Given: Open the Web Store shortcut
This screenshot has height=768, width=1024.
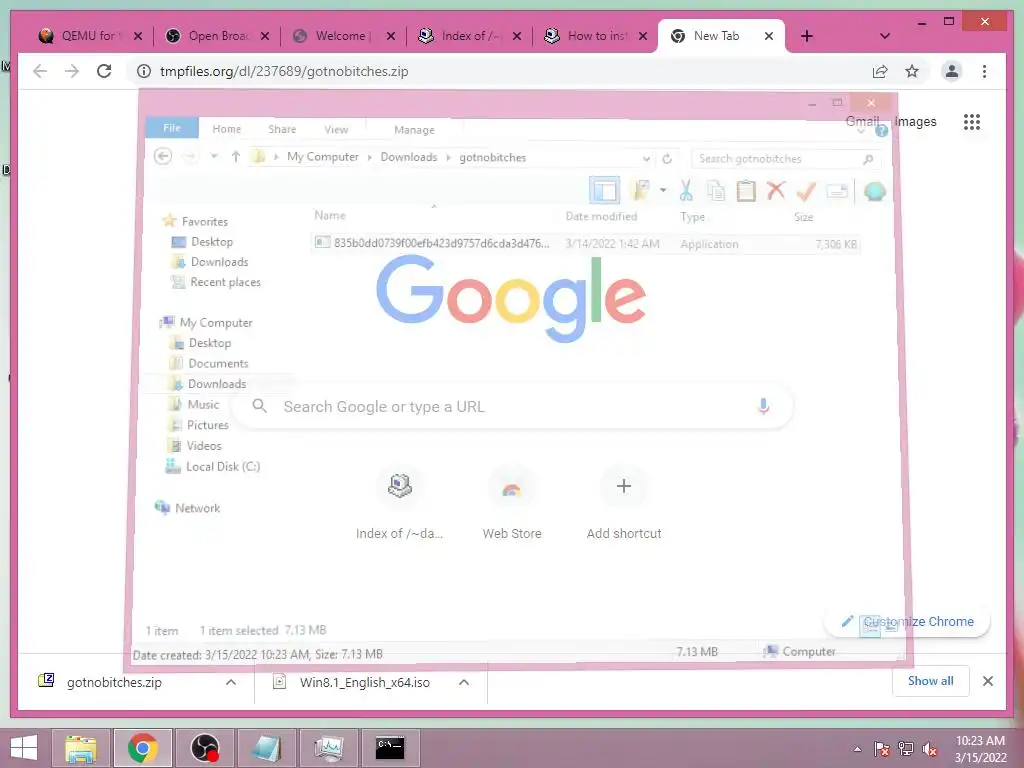Looking at the screenshot, I should point(512,504).
